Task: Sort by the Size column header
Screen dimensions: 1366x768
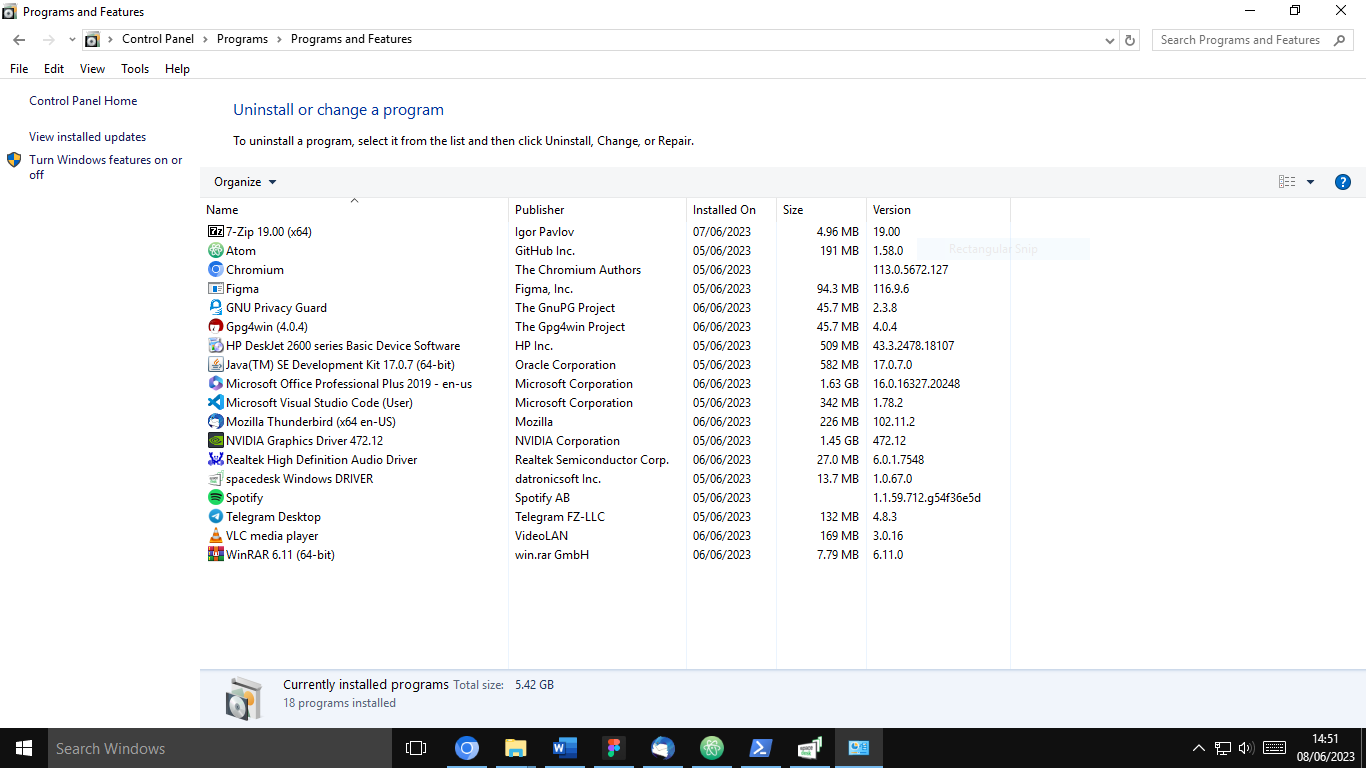Action: (x=821, y=210)
